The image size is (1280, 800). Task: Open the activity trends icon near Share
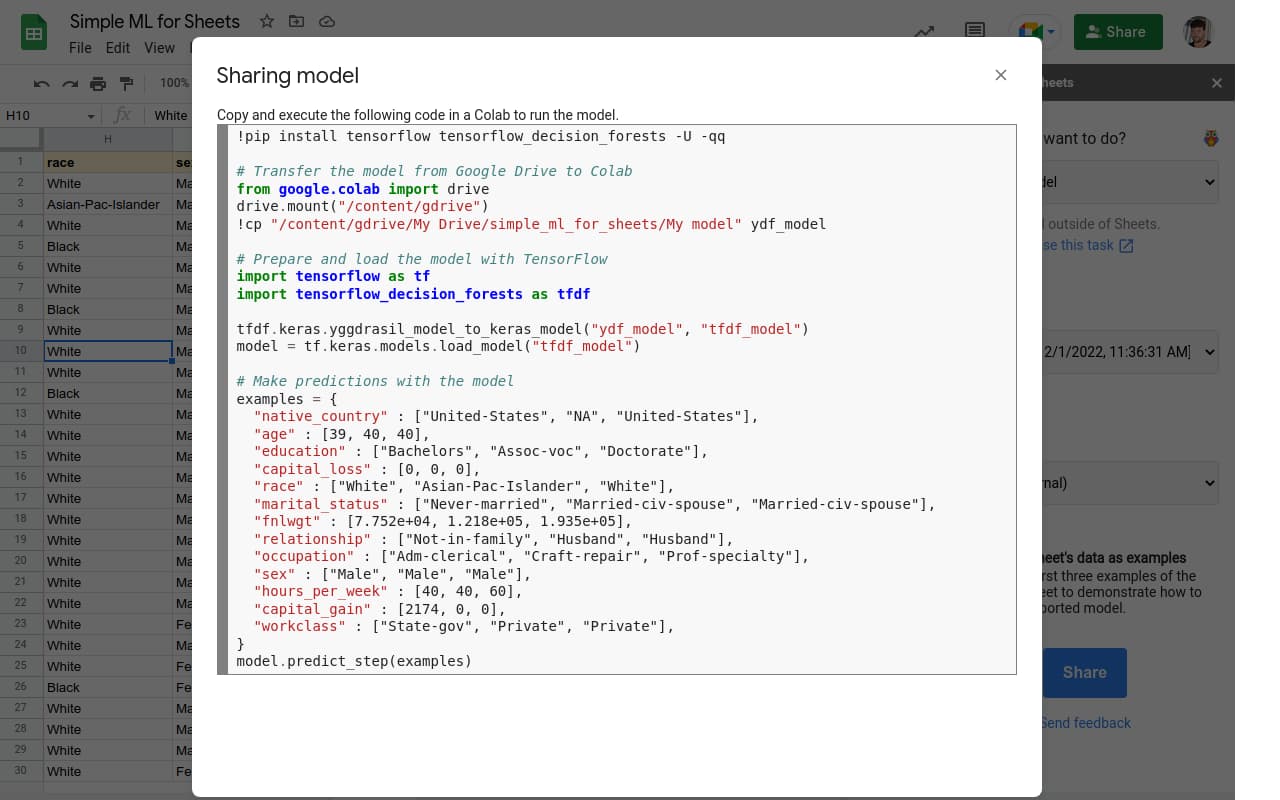924,32
